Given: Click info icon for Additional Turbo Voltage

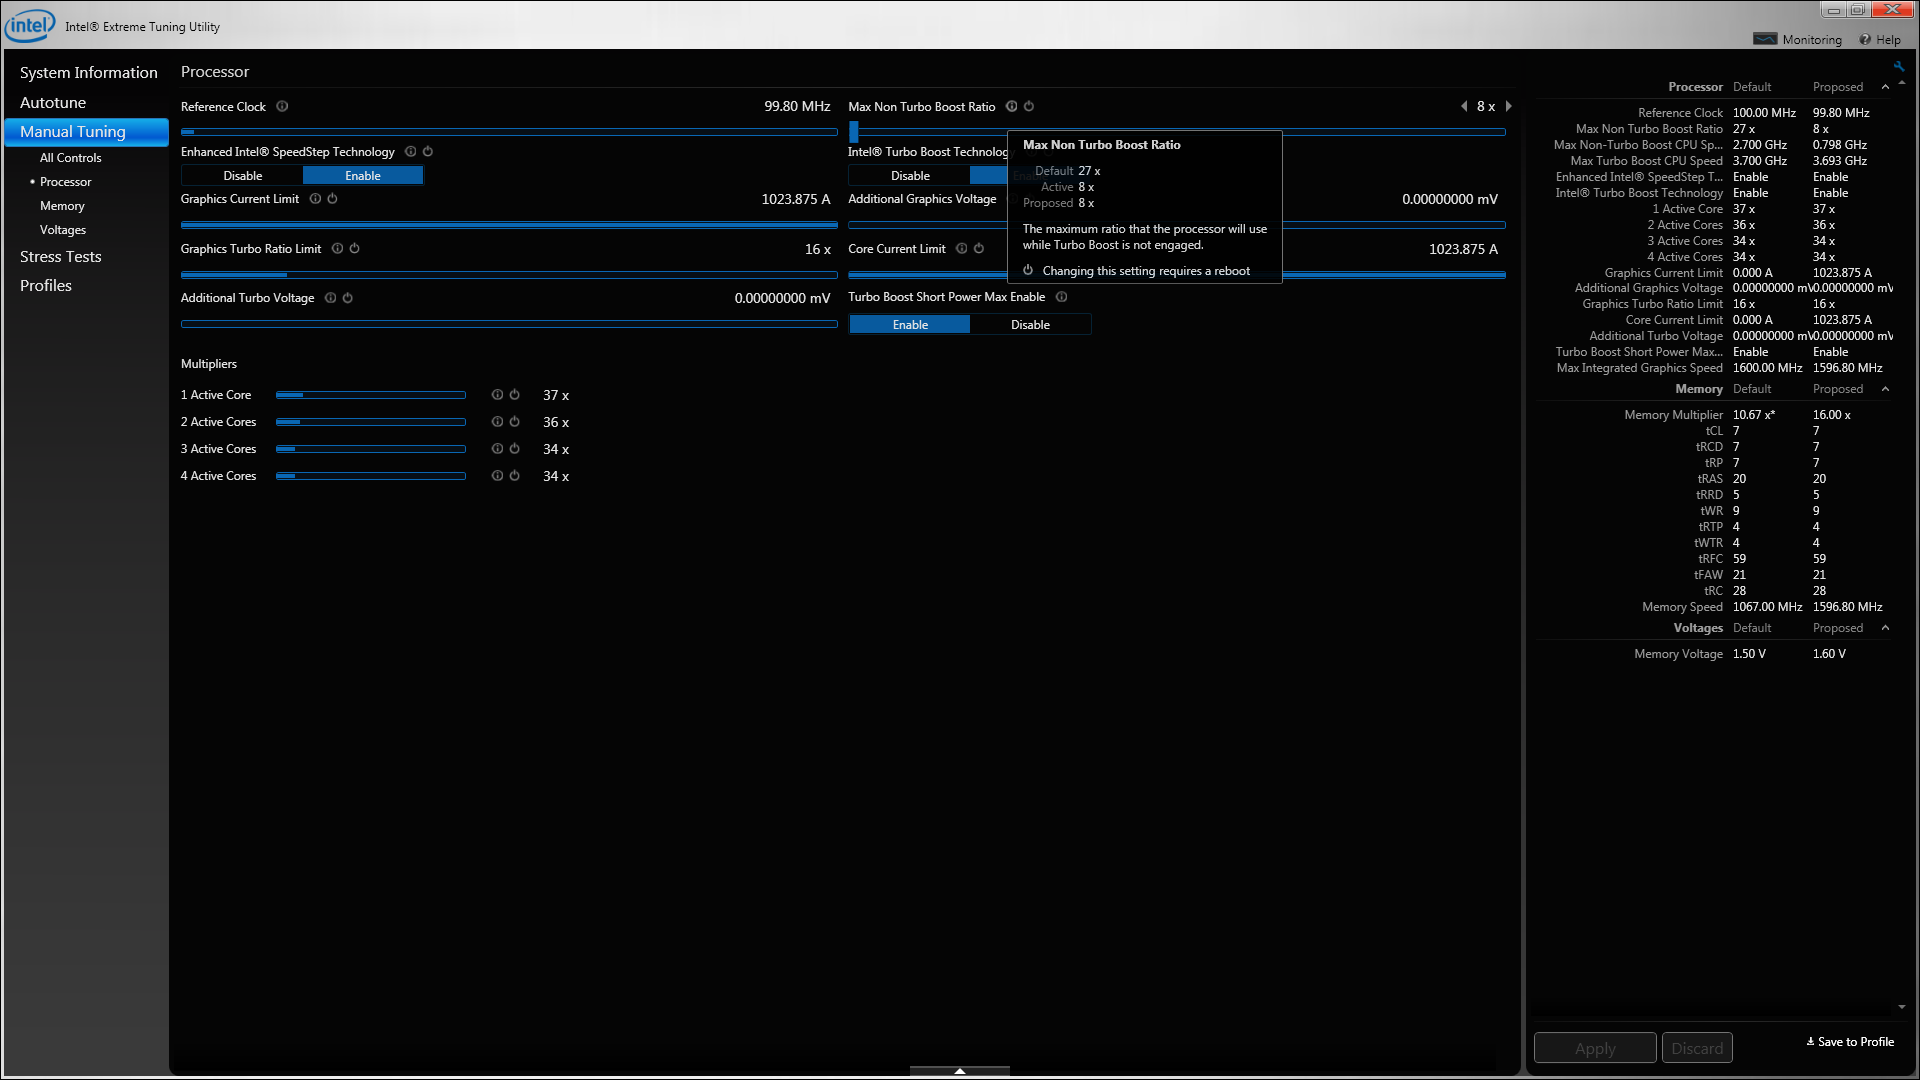Looking at the screenshot, I should click(331, 298).
